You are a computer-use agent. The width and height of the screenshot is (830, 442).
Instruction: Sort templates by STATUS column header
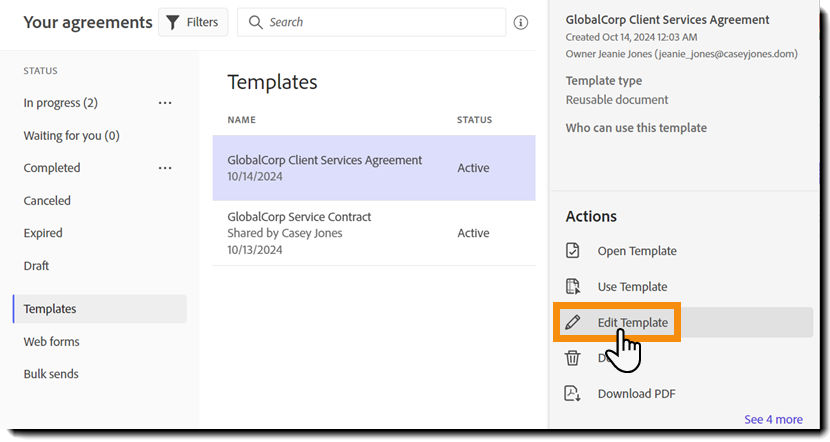(x=474, y=120)
